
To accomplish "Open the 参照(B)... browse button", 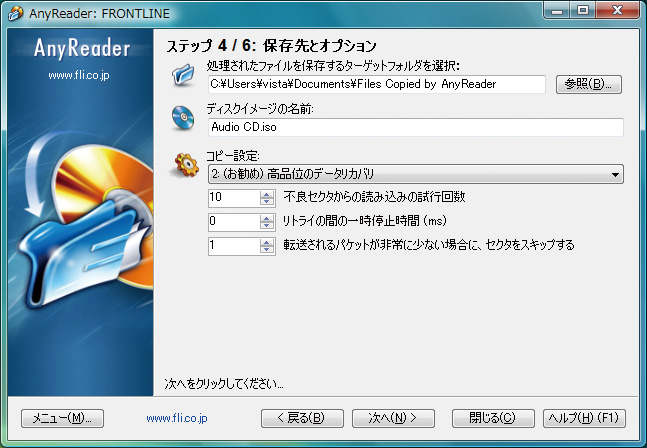I will (588, 84).
